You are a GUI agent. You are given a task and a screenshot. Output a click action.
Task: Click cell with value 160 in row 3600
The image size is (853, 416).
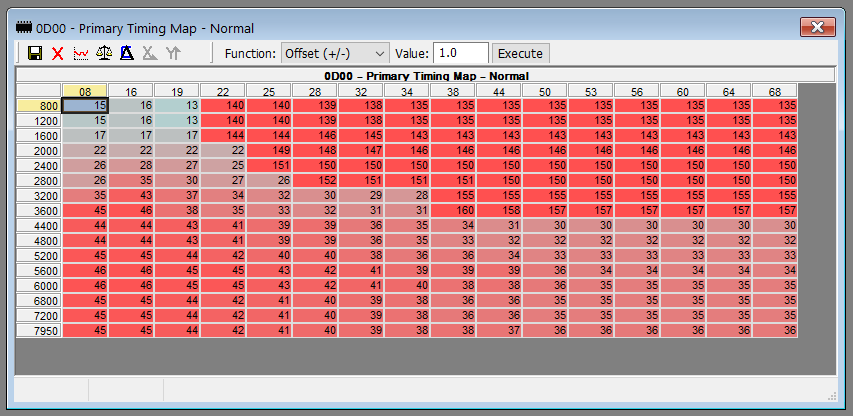tap(453, 210)
